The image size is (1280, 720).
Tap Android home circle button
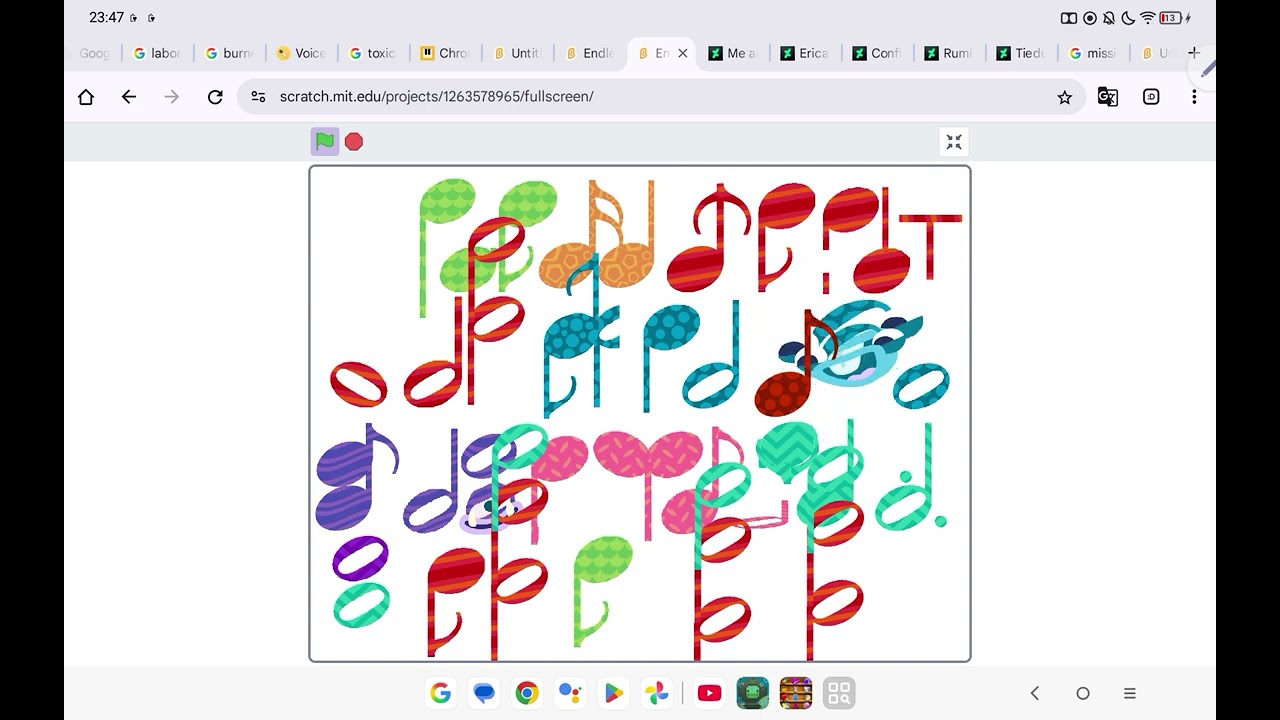[x=1083, y=693]
